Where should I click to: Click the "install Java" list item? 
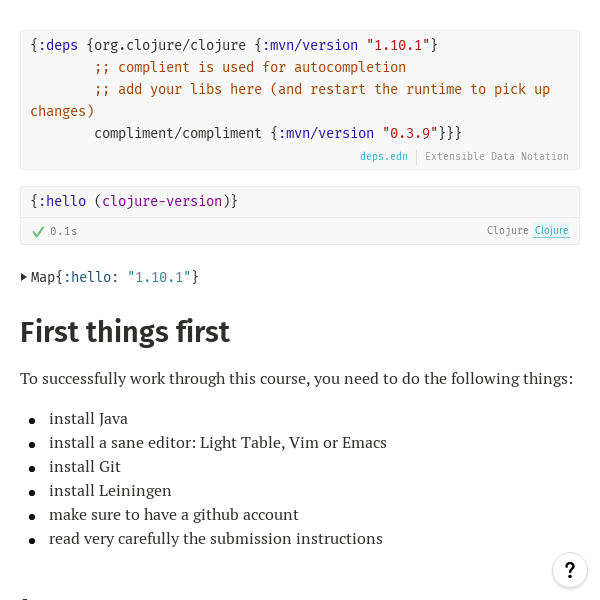point(88,419)
